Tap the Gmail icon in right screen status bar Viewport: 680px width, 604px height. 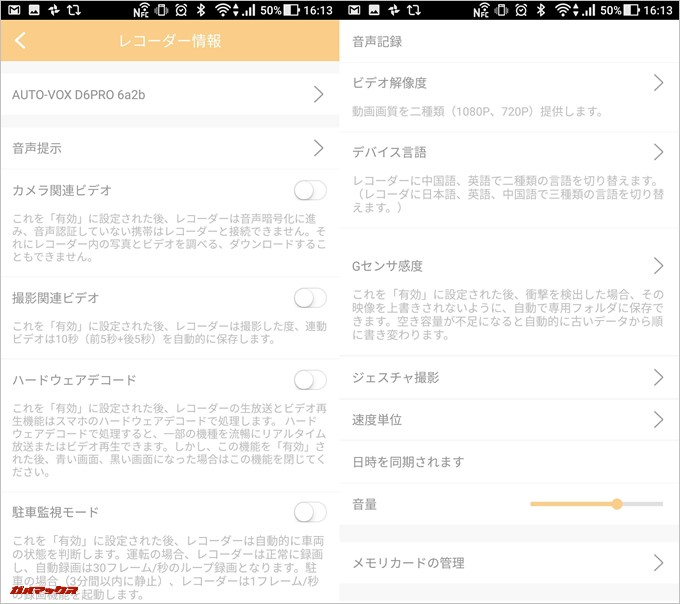[354, 10]
